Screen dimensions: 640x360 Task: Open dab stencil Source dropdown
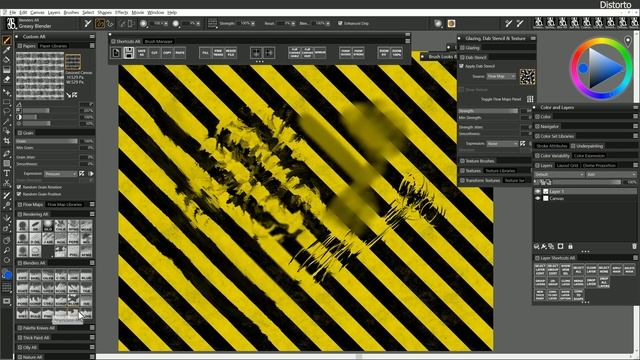[x=501, y=76]
